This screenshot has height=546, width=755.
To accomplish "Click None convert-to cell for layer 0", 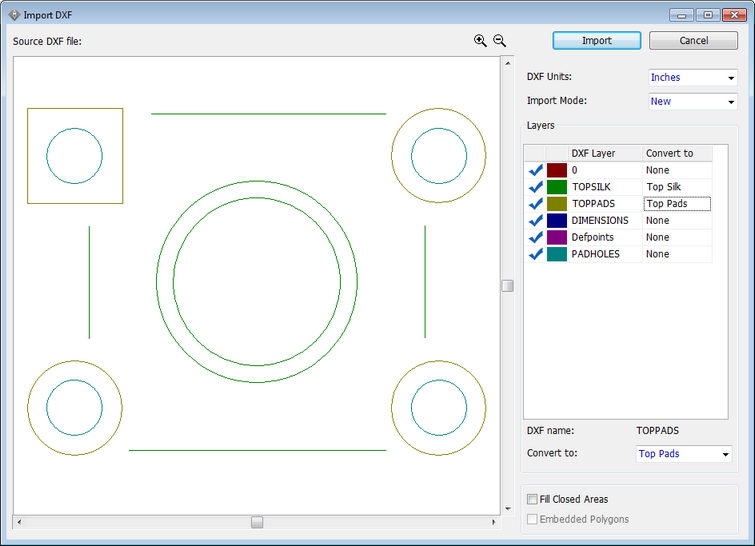I will click(677, 170).
